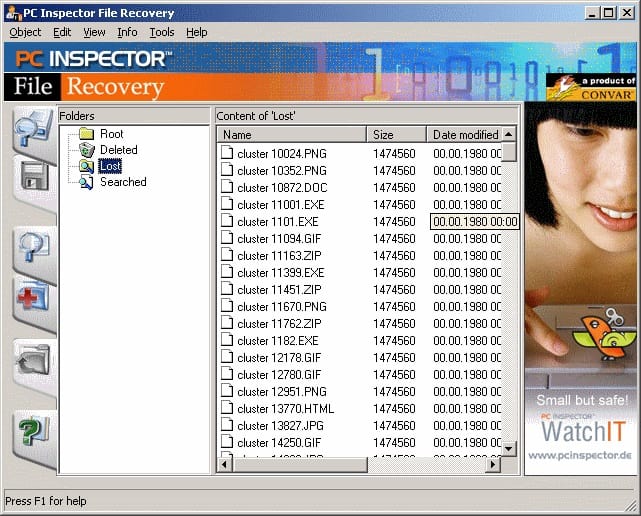Open the View menu
Viewport: 641px width, 516px height.
click(94, 32)
